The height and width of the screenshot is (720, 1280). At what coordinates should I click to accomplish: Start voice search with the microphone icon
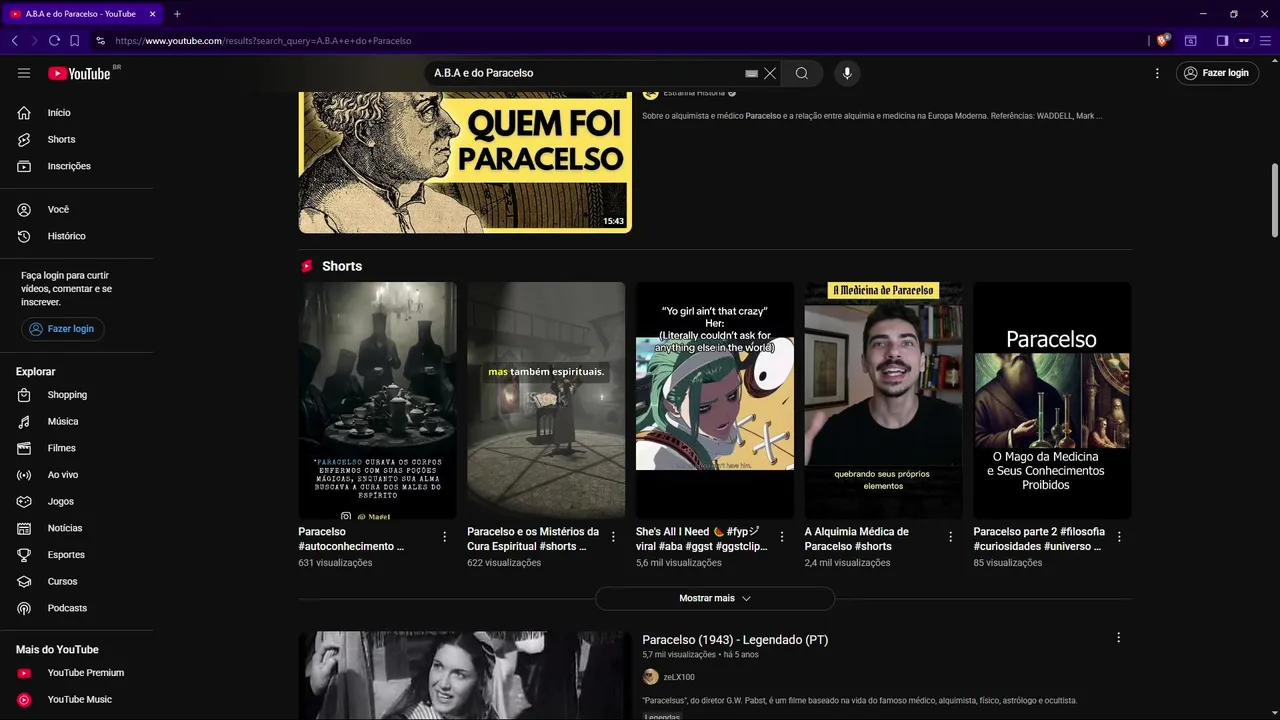tap(847, 73)
